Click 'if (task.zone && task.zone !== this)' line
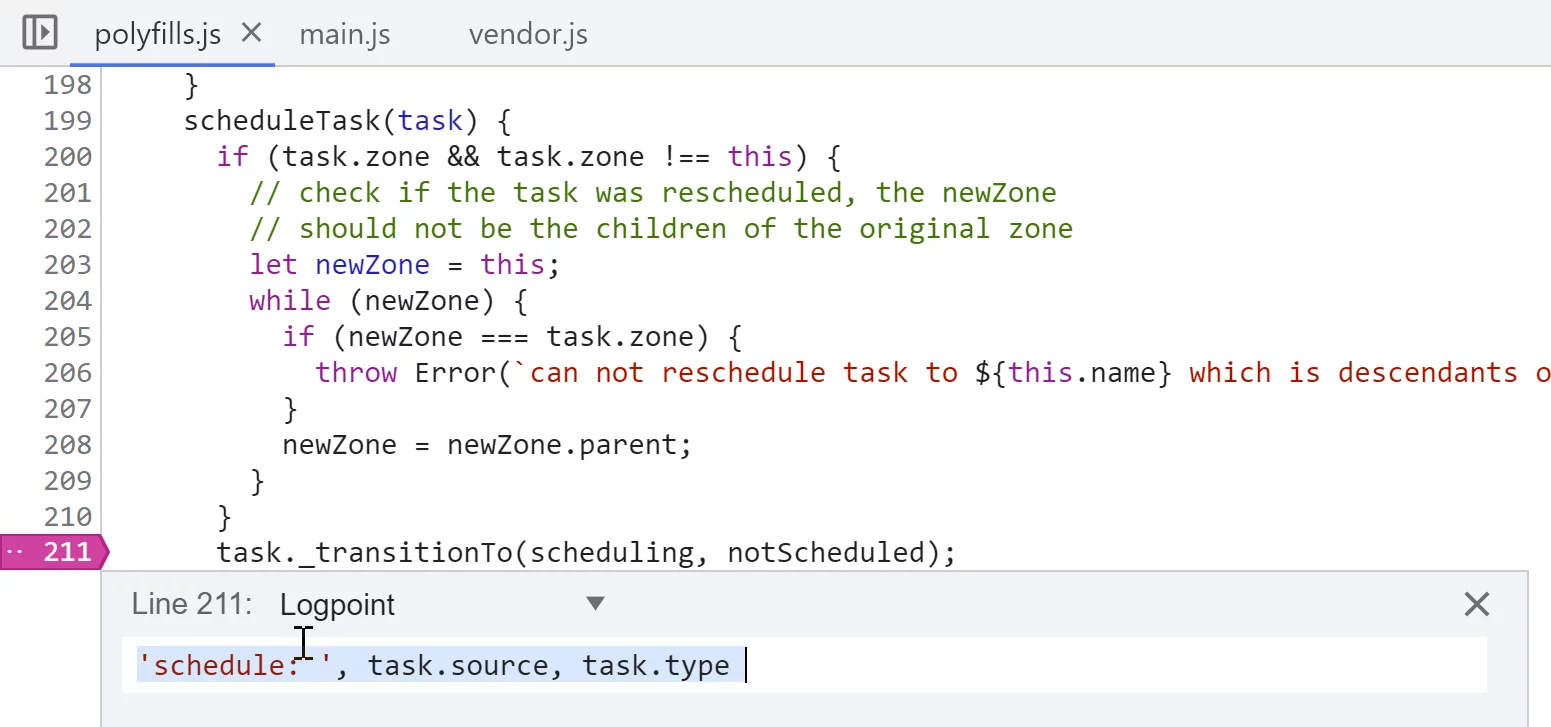 tap(529, 157)
